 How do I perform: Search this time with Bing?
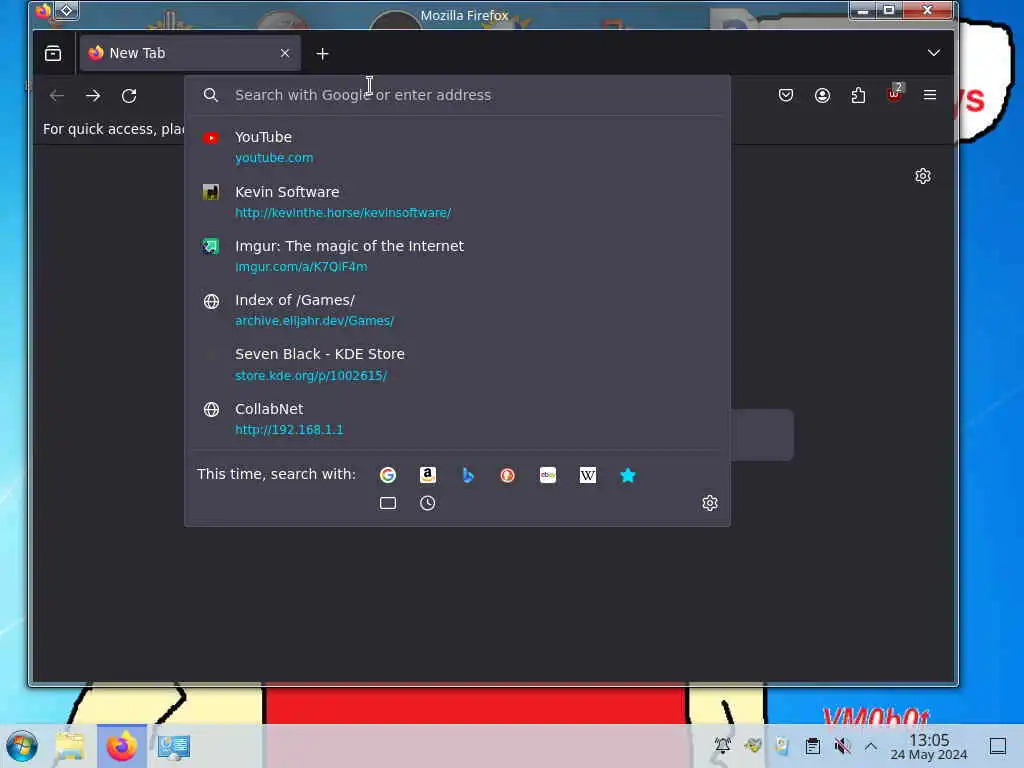(468, 475)
